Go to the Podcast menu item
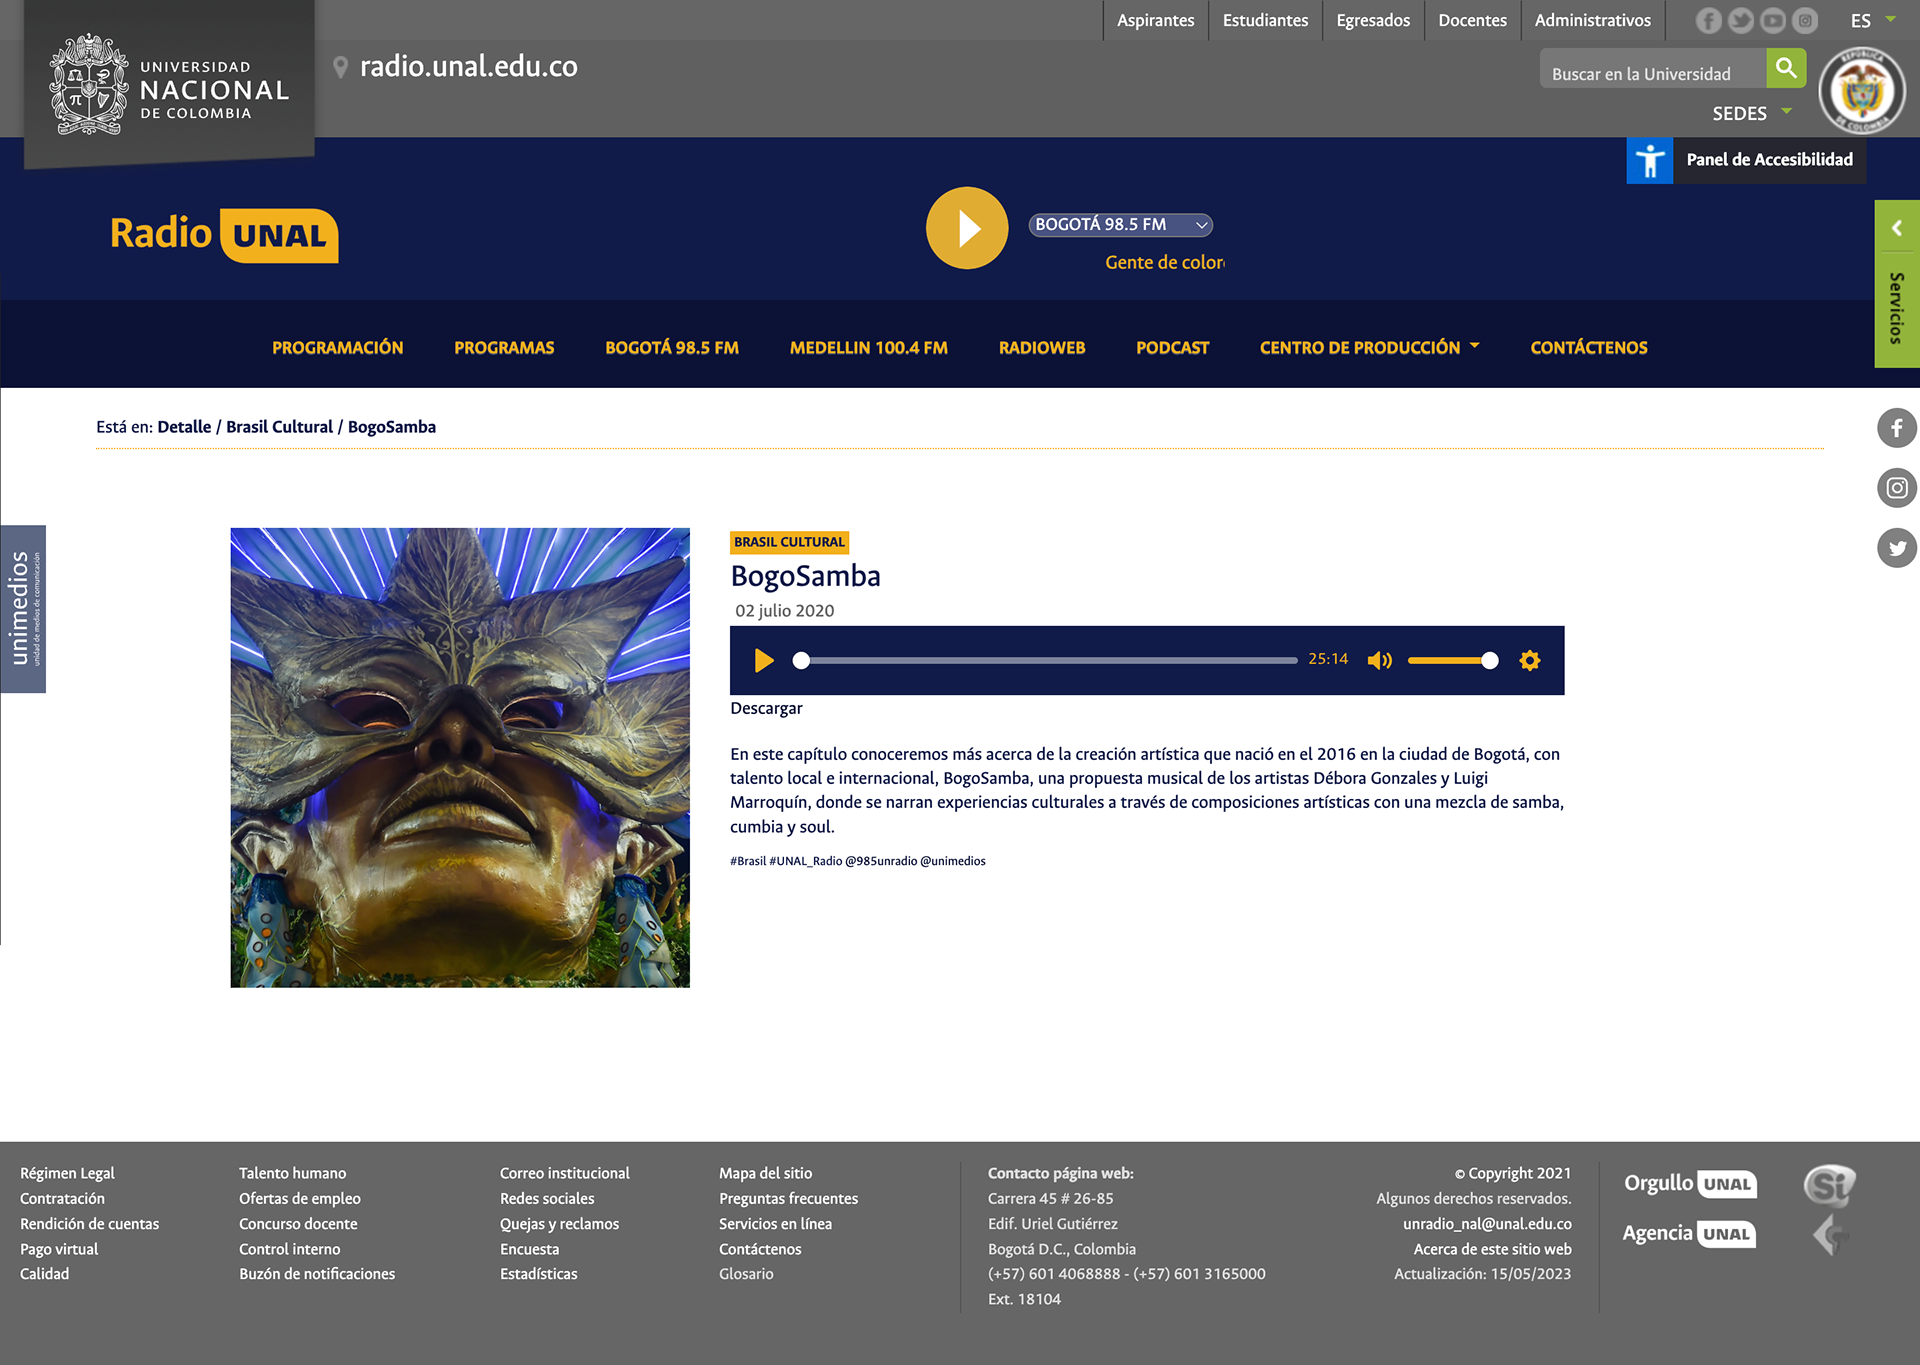Image resolution: width=1920 pixels, height=1365 pixels. pyautogui.click(x=1172, y=348)
